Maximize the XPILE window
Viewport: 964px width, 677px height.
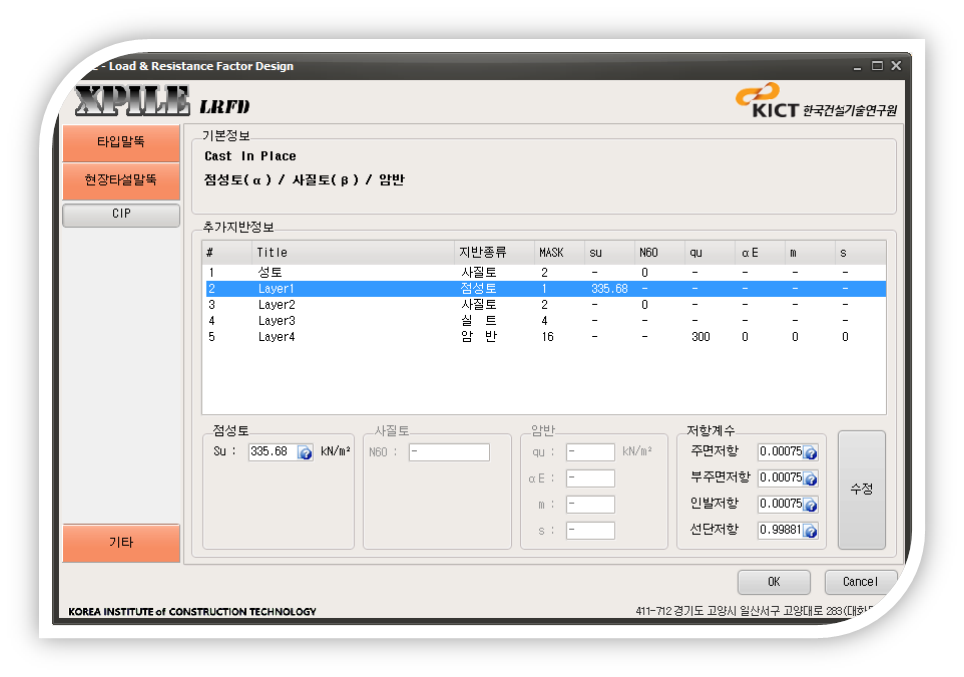[877, 65]
